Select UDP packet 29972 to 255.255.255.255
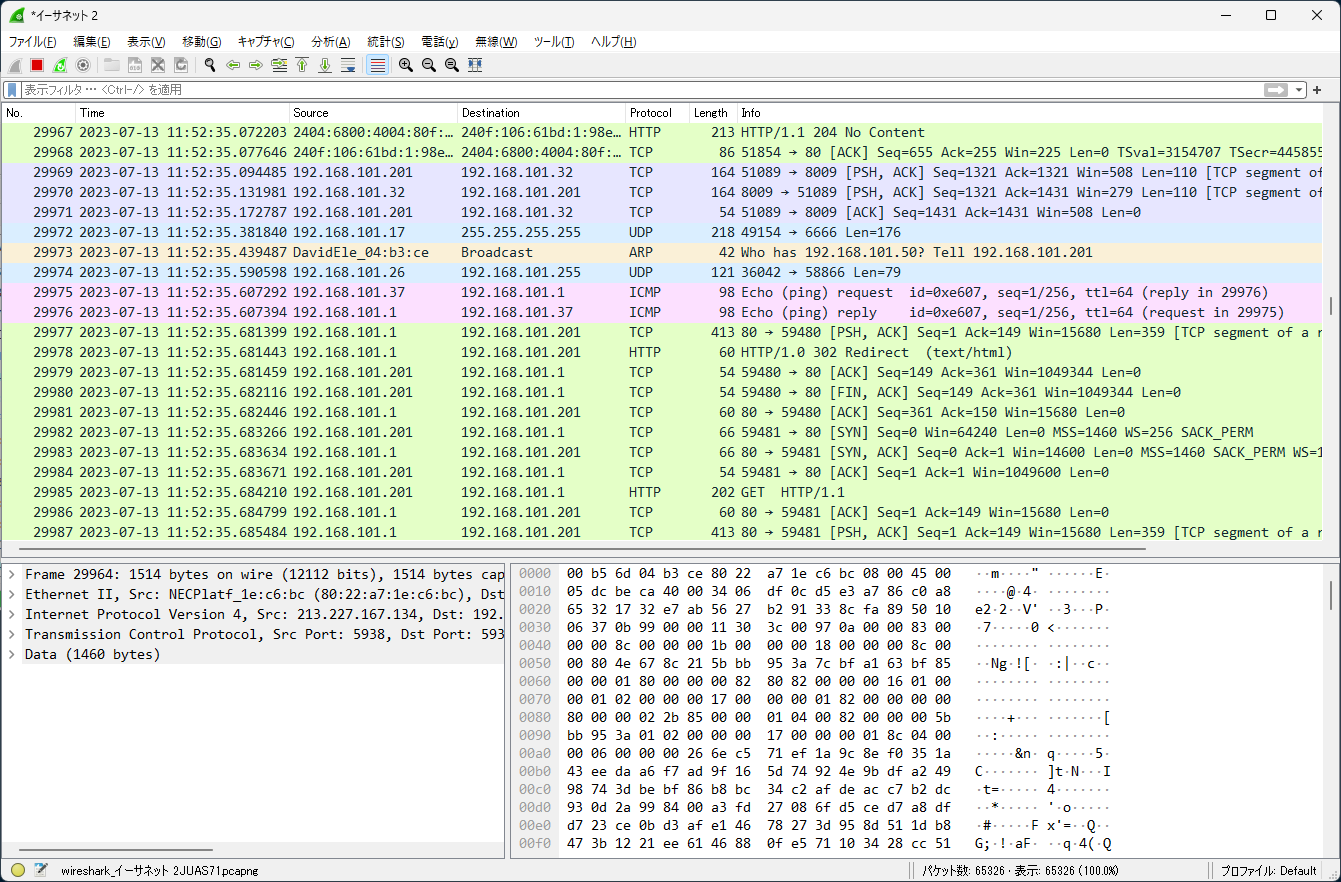Viewport: 1341px width, 882px height. point(663,232)
